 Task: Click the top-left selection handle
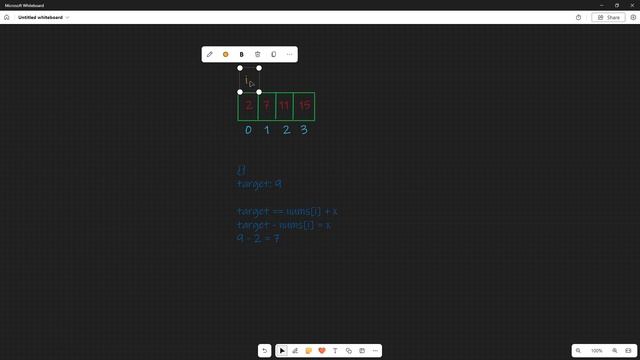[x=240, y=68]
